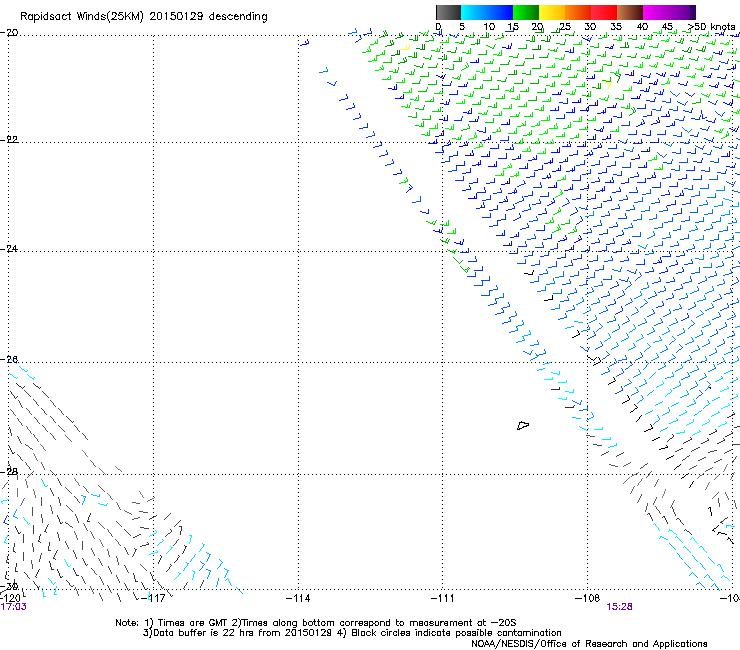Image resolution: width=740 pixels, height=650 pixels.
Task: Click the brown 35-40 knots color segment
Action: 630,12
